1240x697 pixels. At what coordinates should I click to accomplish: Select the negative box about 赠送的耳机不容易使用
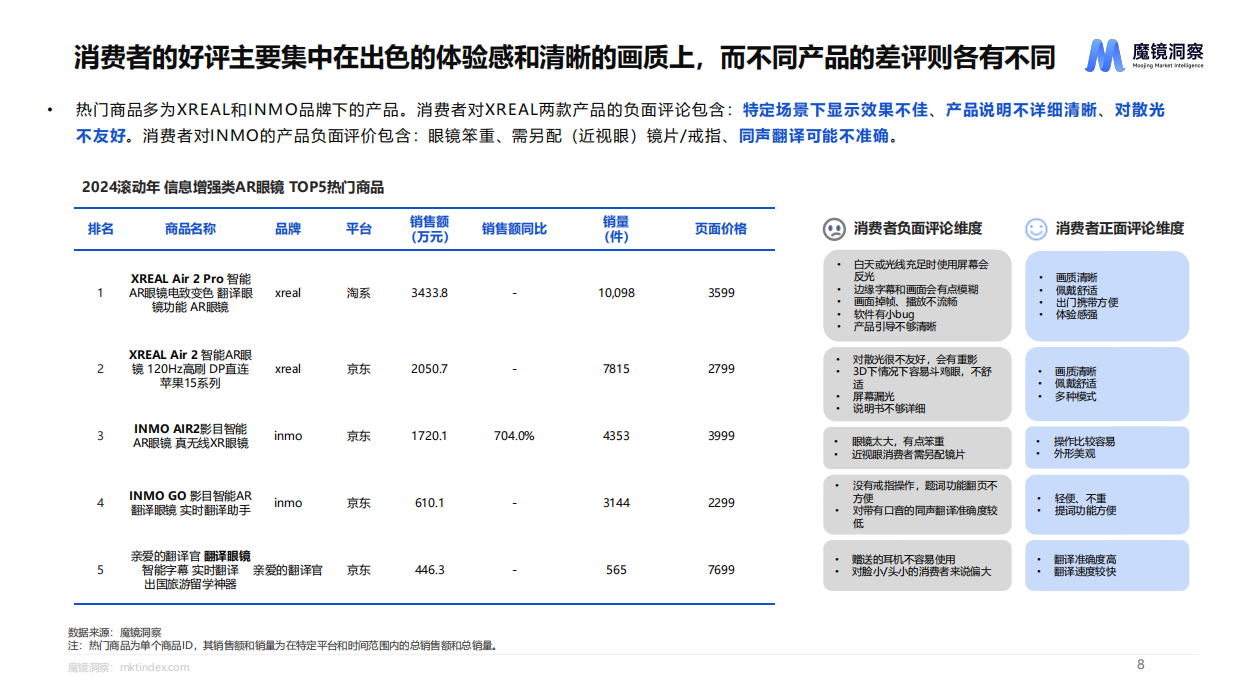pos(917,565)
